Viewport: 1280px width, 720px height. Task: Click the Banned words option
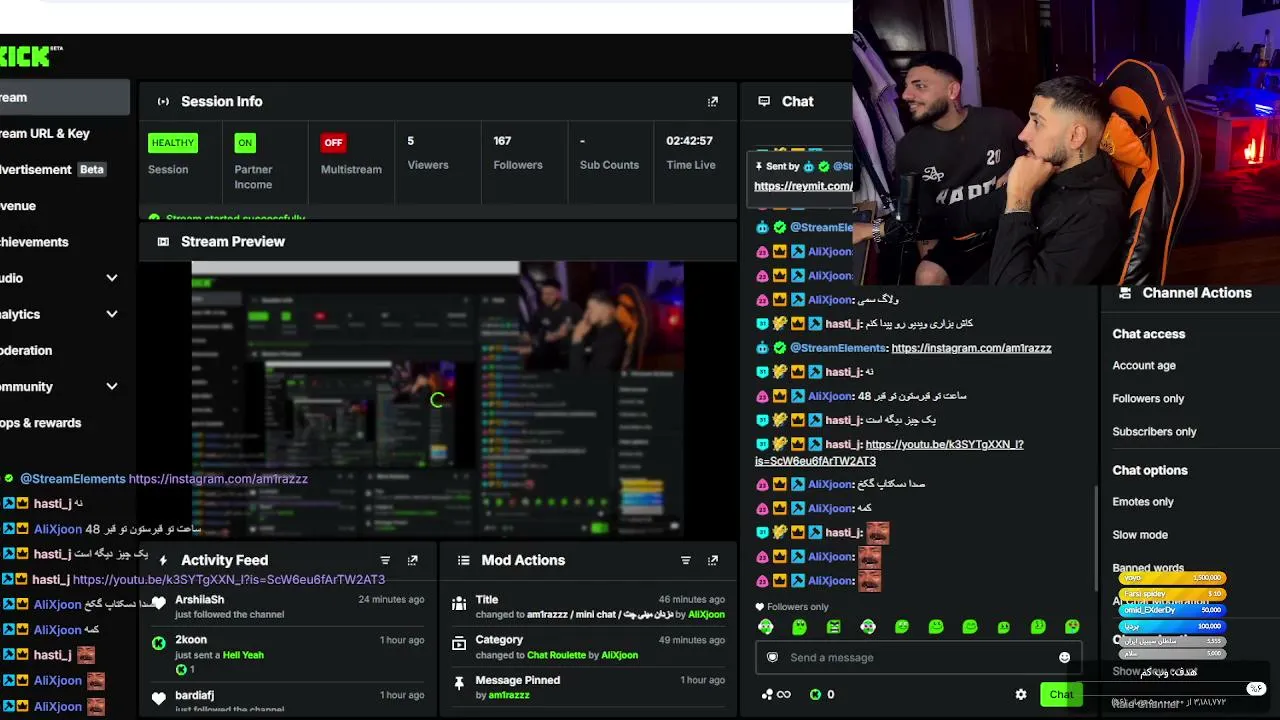(1148, 567)
